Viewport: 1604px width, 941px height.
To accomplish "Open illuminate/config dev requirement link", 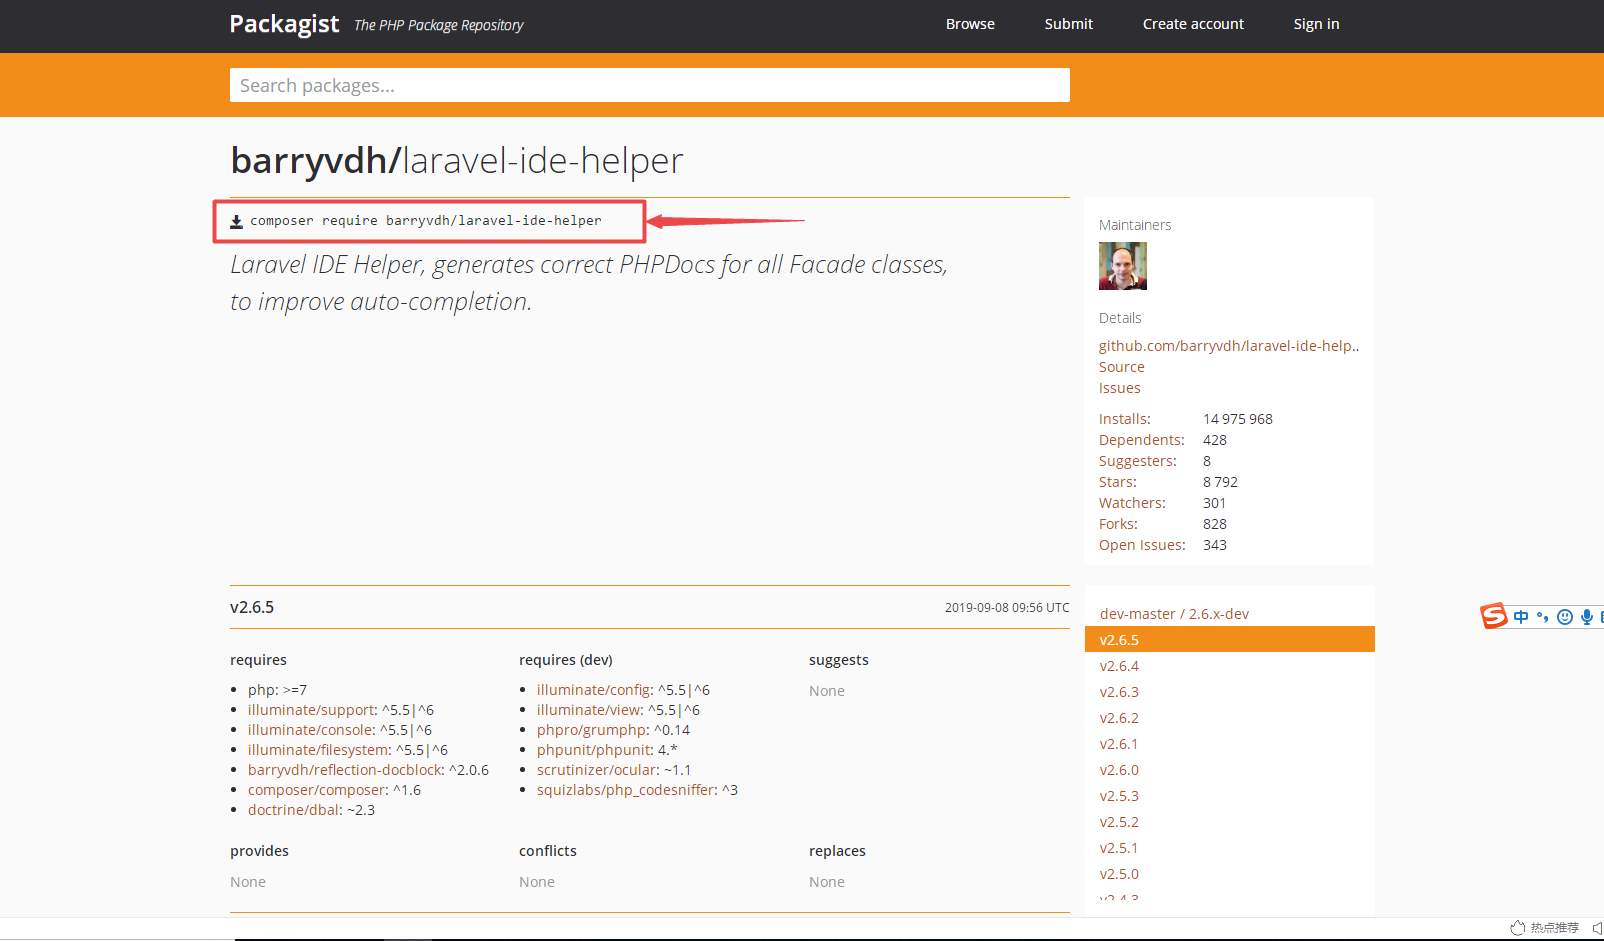I will click(594, 690).
